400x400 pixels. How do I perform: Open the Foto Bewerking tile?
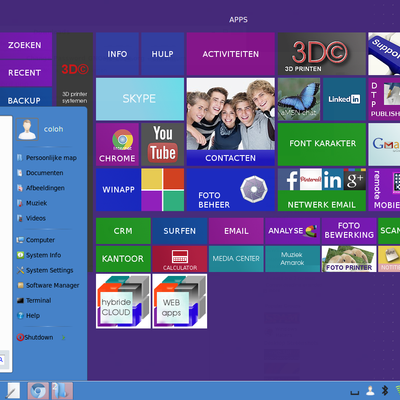pyautogui.click(x=349, y=231)
